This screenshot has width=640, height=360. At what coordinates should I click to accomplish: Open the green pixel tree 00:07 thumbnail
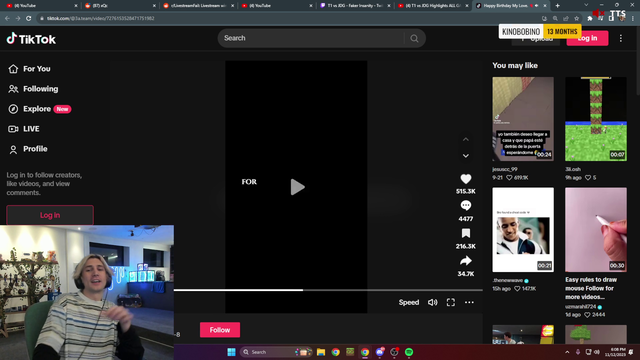coord(596,119)
